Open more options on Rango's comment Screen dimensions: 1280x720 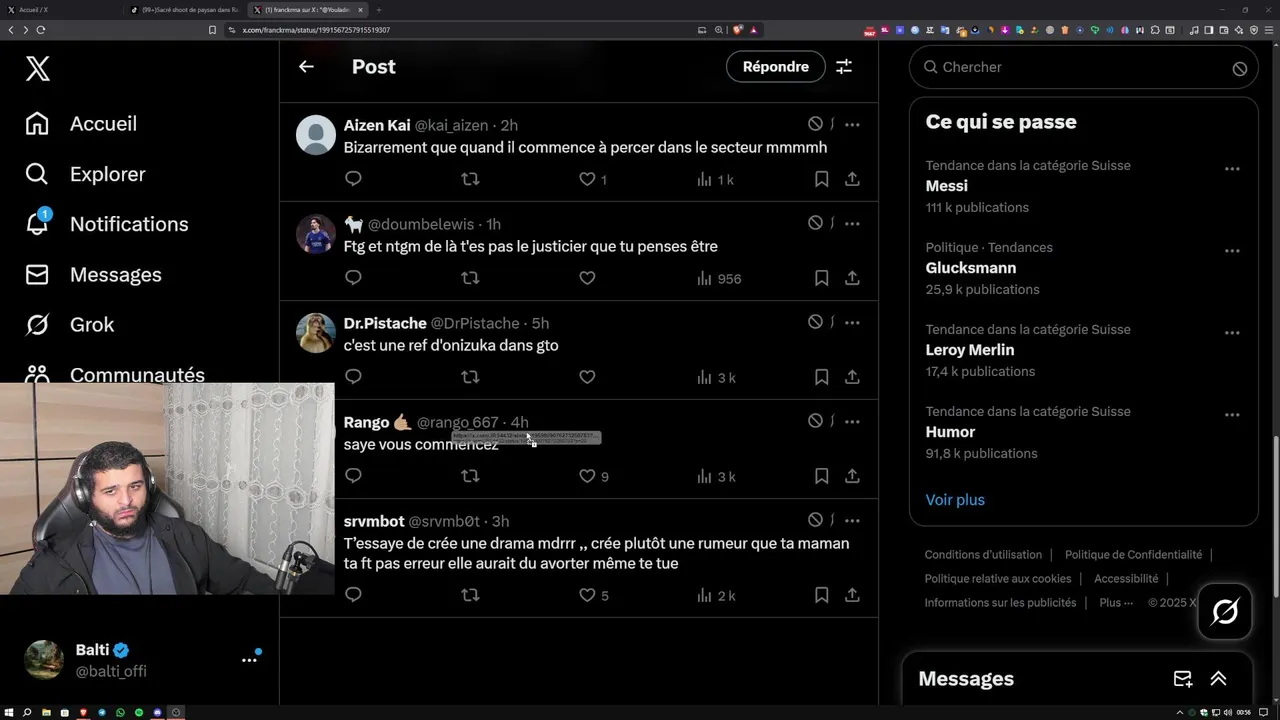[852, 422]
